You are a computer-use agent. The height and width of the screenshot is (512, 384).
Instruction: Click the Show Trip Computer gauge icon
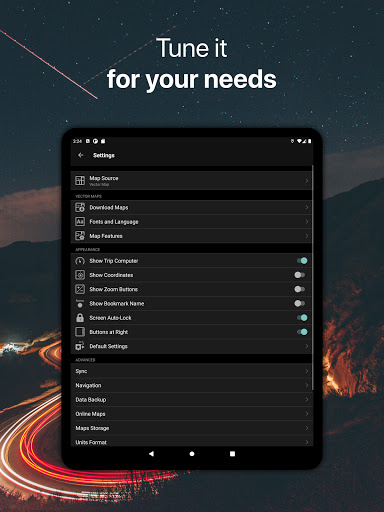tap(80, 261)
